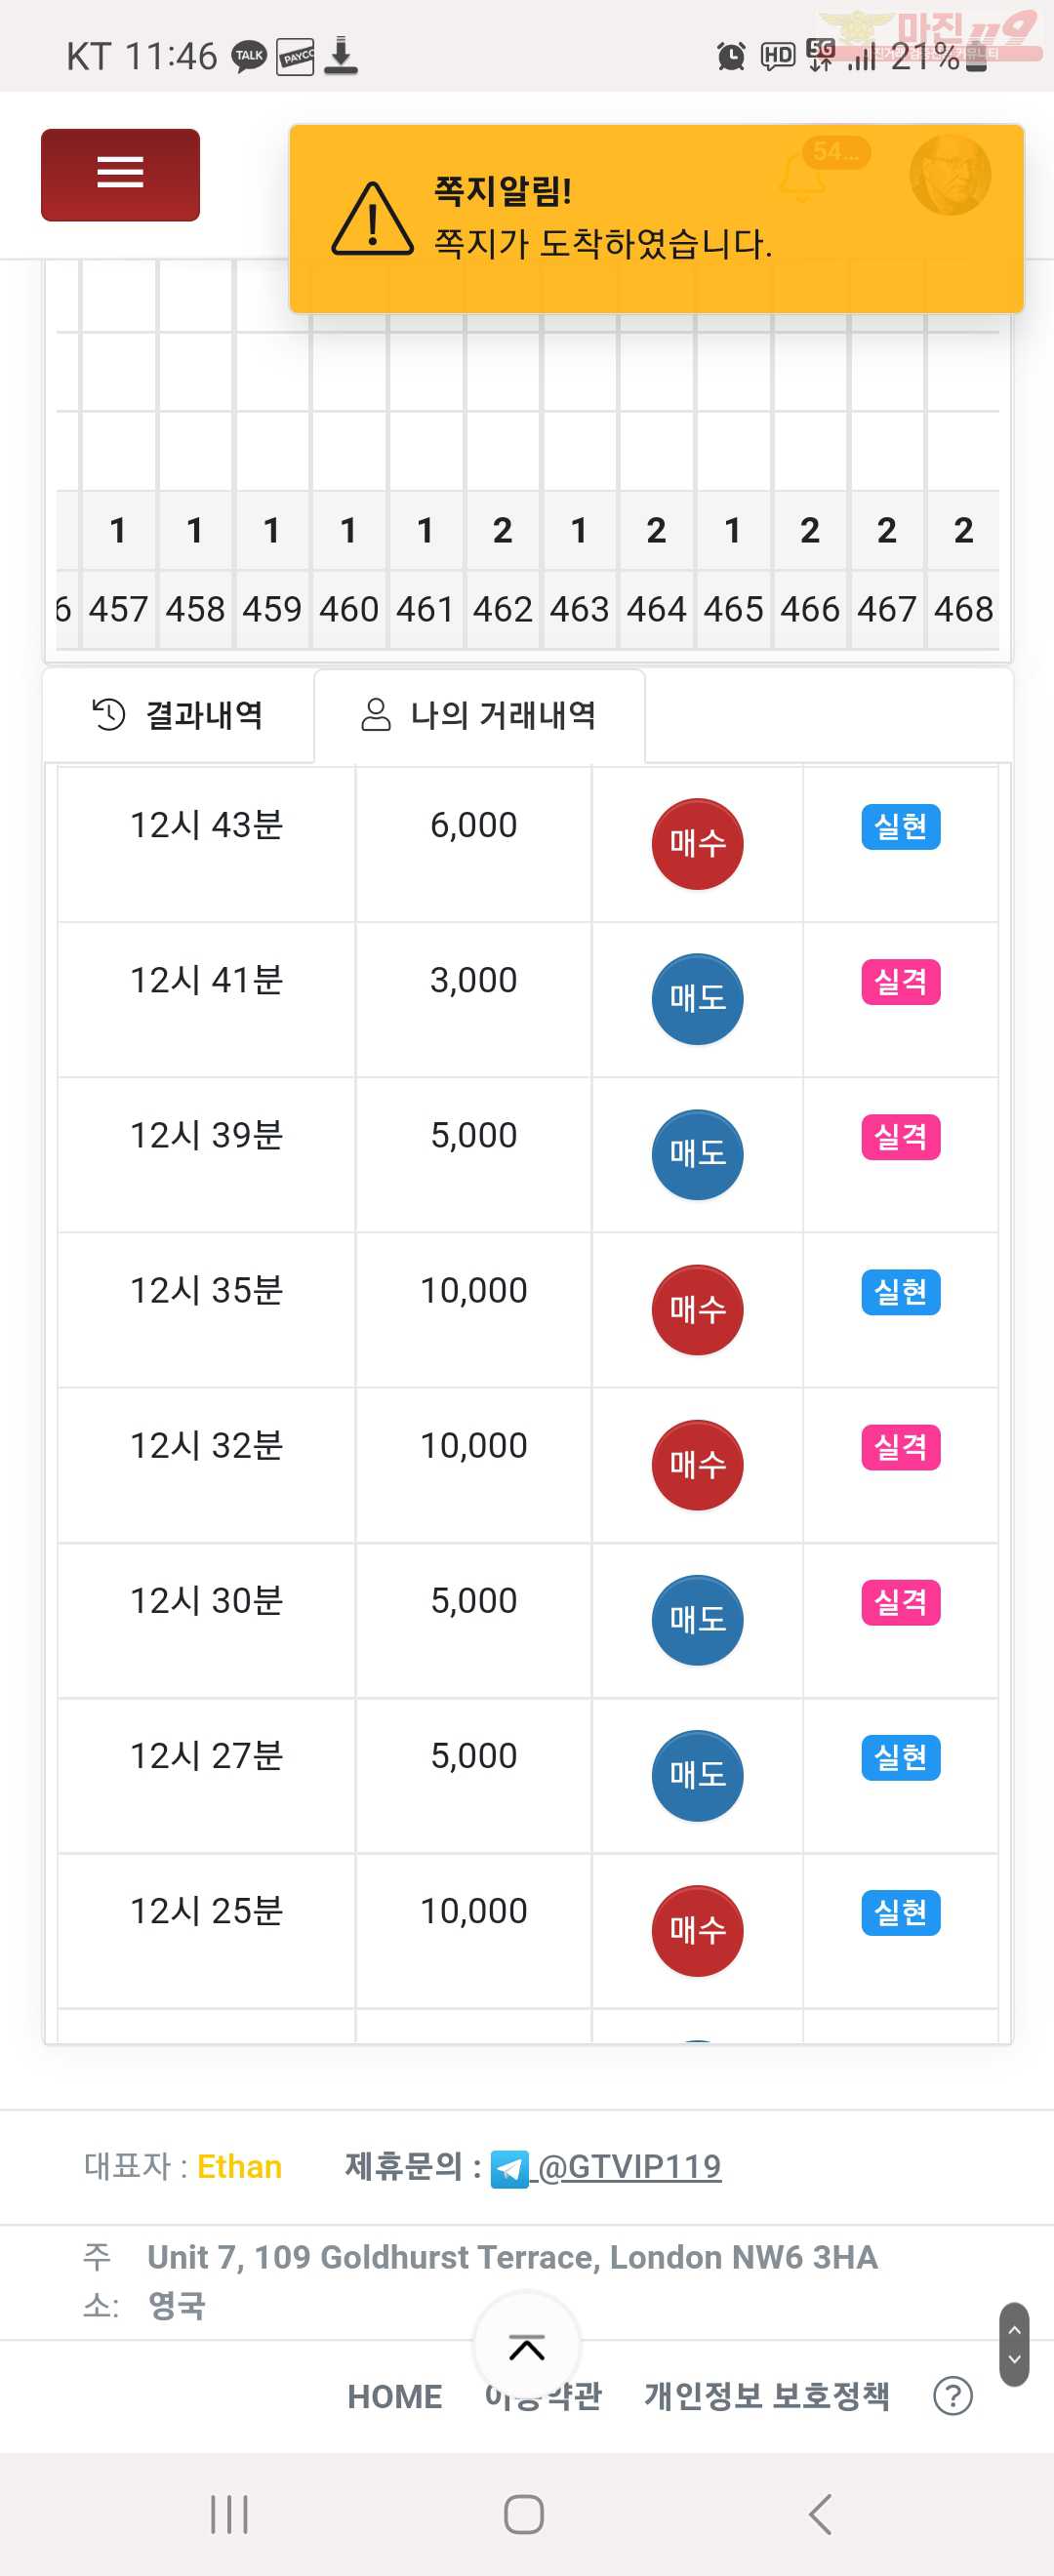Image resolution: width=1054 pixels, height=2576 pixels.
Task: Click the help question mark icon
Action: [x=953, y=2396]
